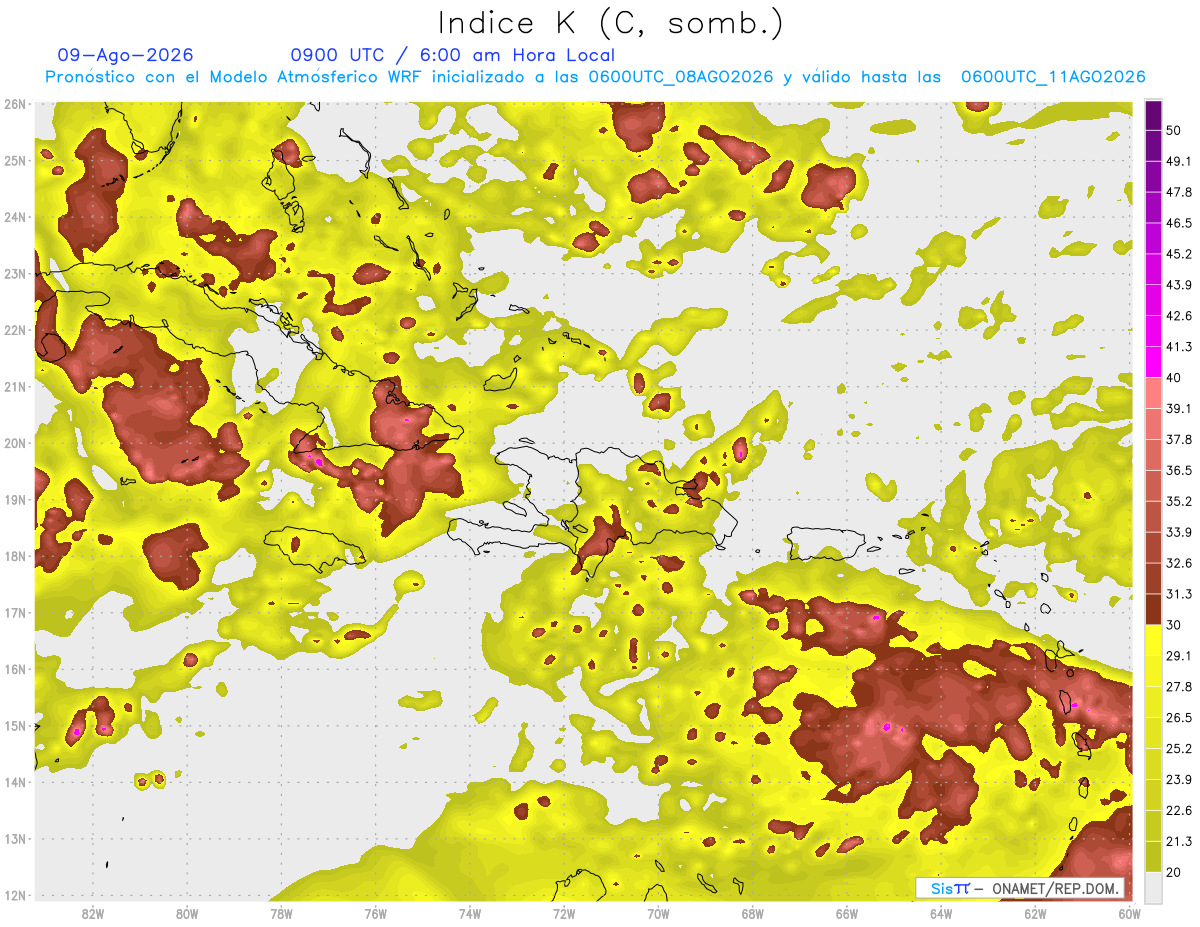This screenshot has height=927, width=1200.
Task: Click the colorbar value 46.5
Action: [x=1178, y=223]
